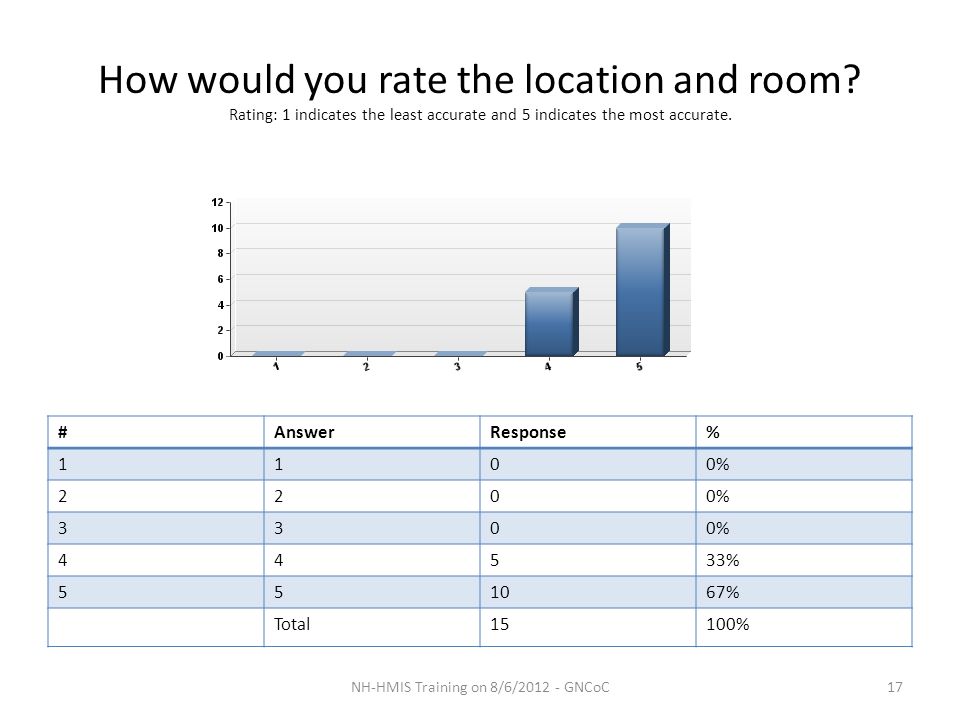
Task: Select the flat bar for rating 1
Action: pos(278,354)
